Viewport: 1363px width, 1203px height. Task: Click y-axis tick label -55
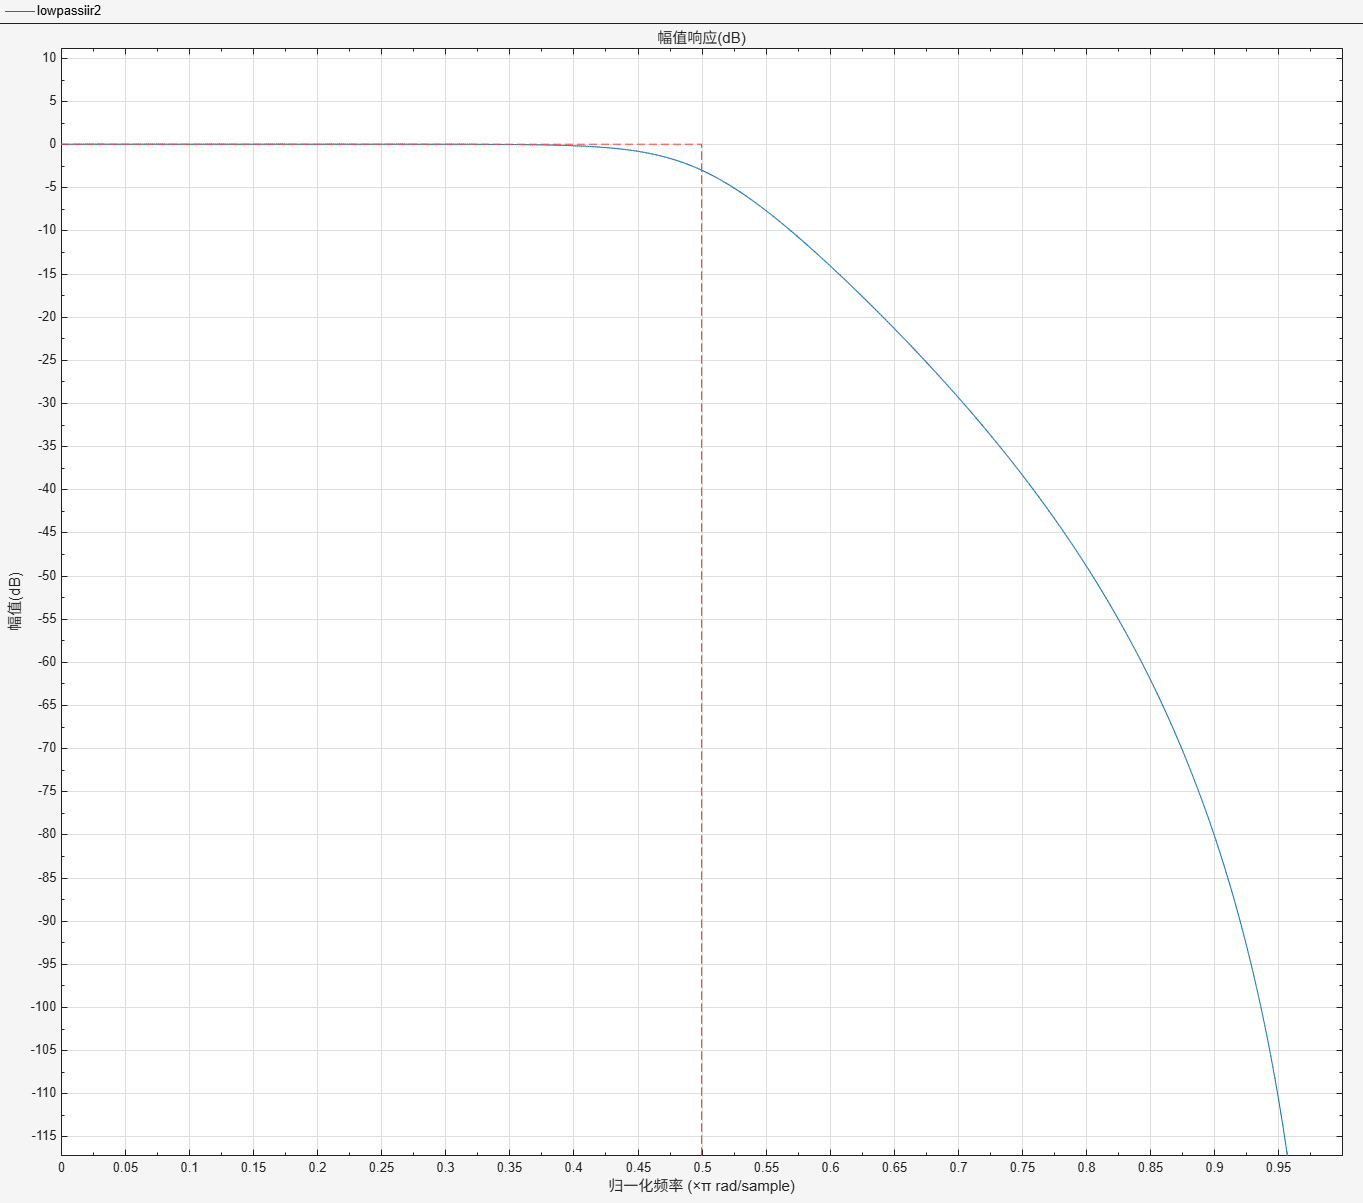pyautogui.click(x=47, y=619)
